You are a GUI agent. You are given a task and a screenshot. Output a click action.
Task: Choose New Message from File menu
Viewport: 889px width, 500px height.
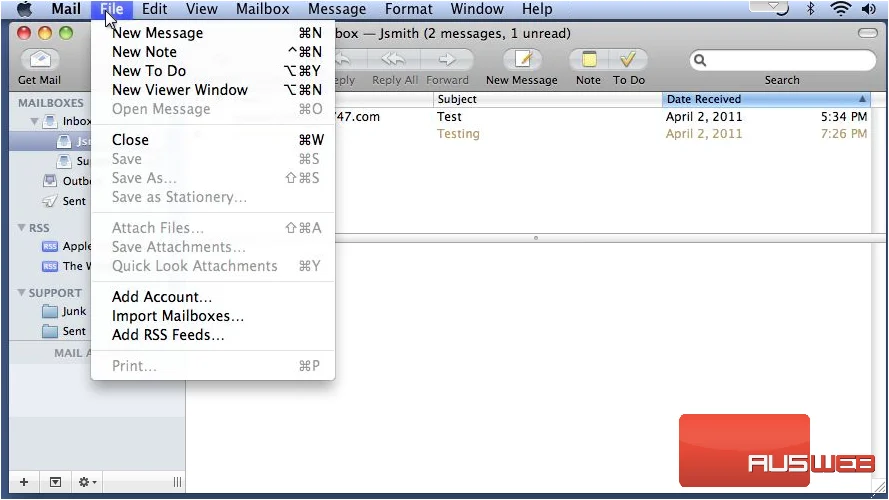[213, 33]
